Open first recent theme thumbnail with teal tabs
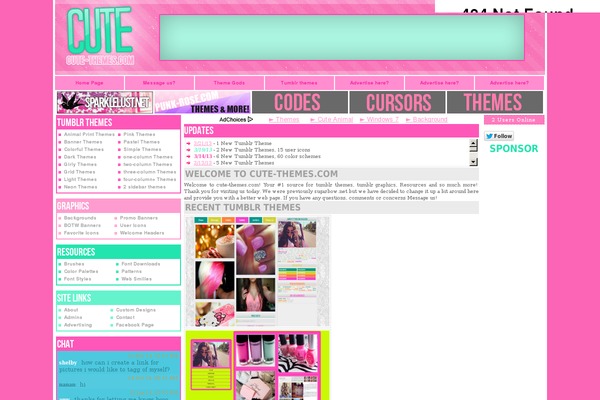 (258, 271)
